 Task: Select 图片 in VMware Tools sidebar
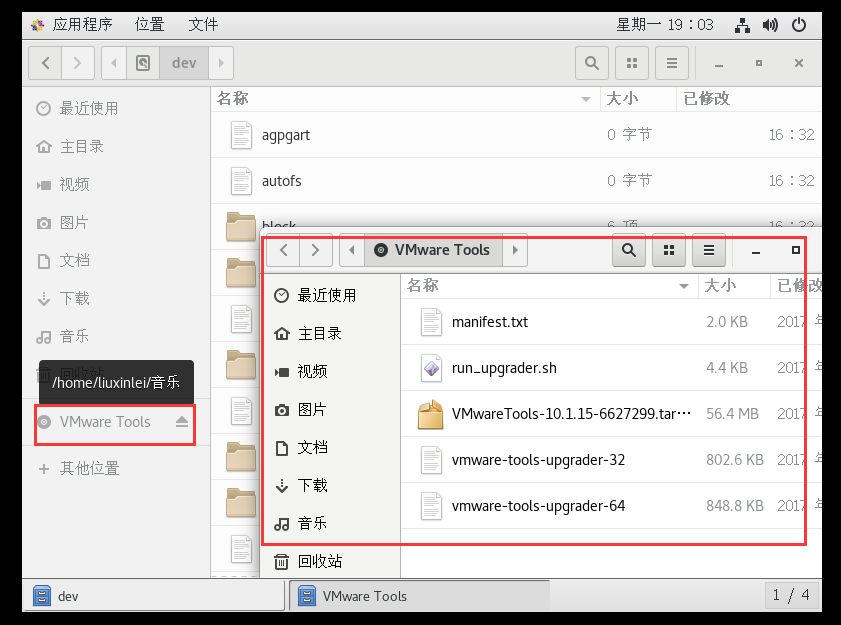pyautogui.click(x=330, y=409)
